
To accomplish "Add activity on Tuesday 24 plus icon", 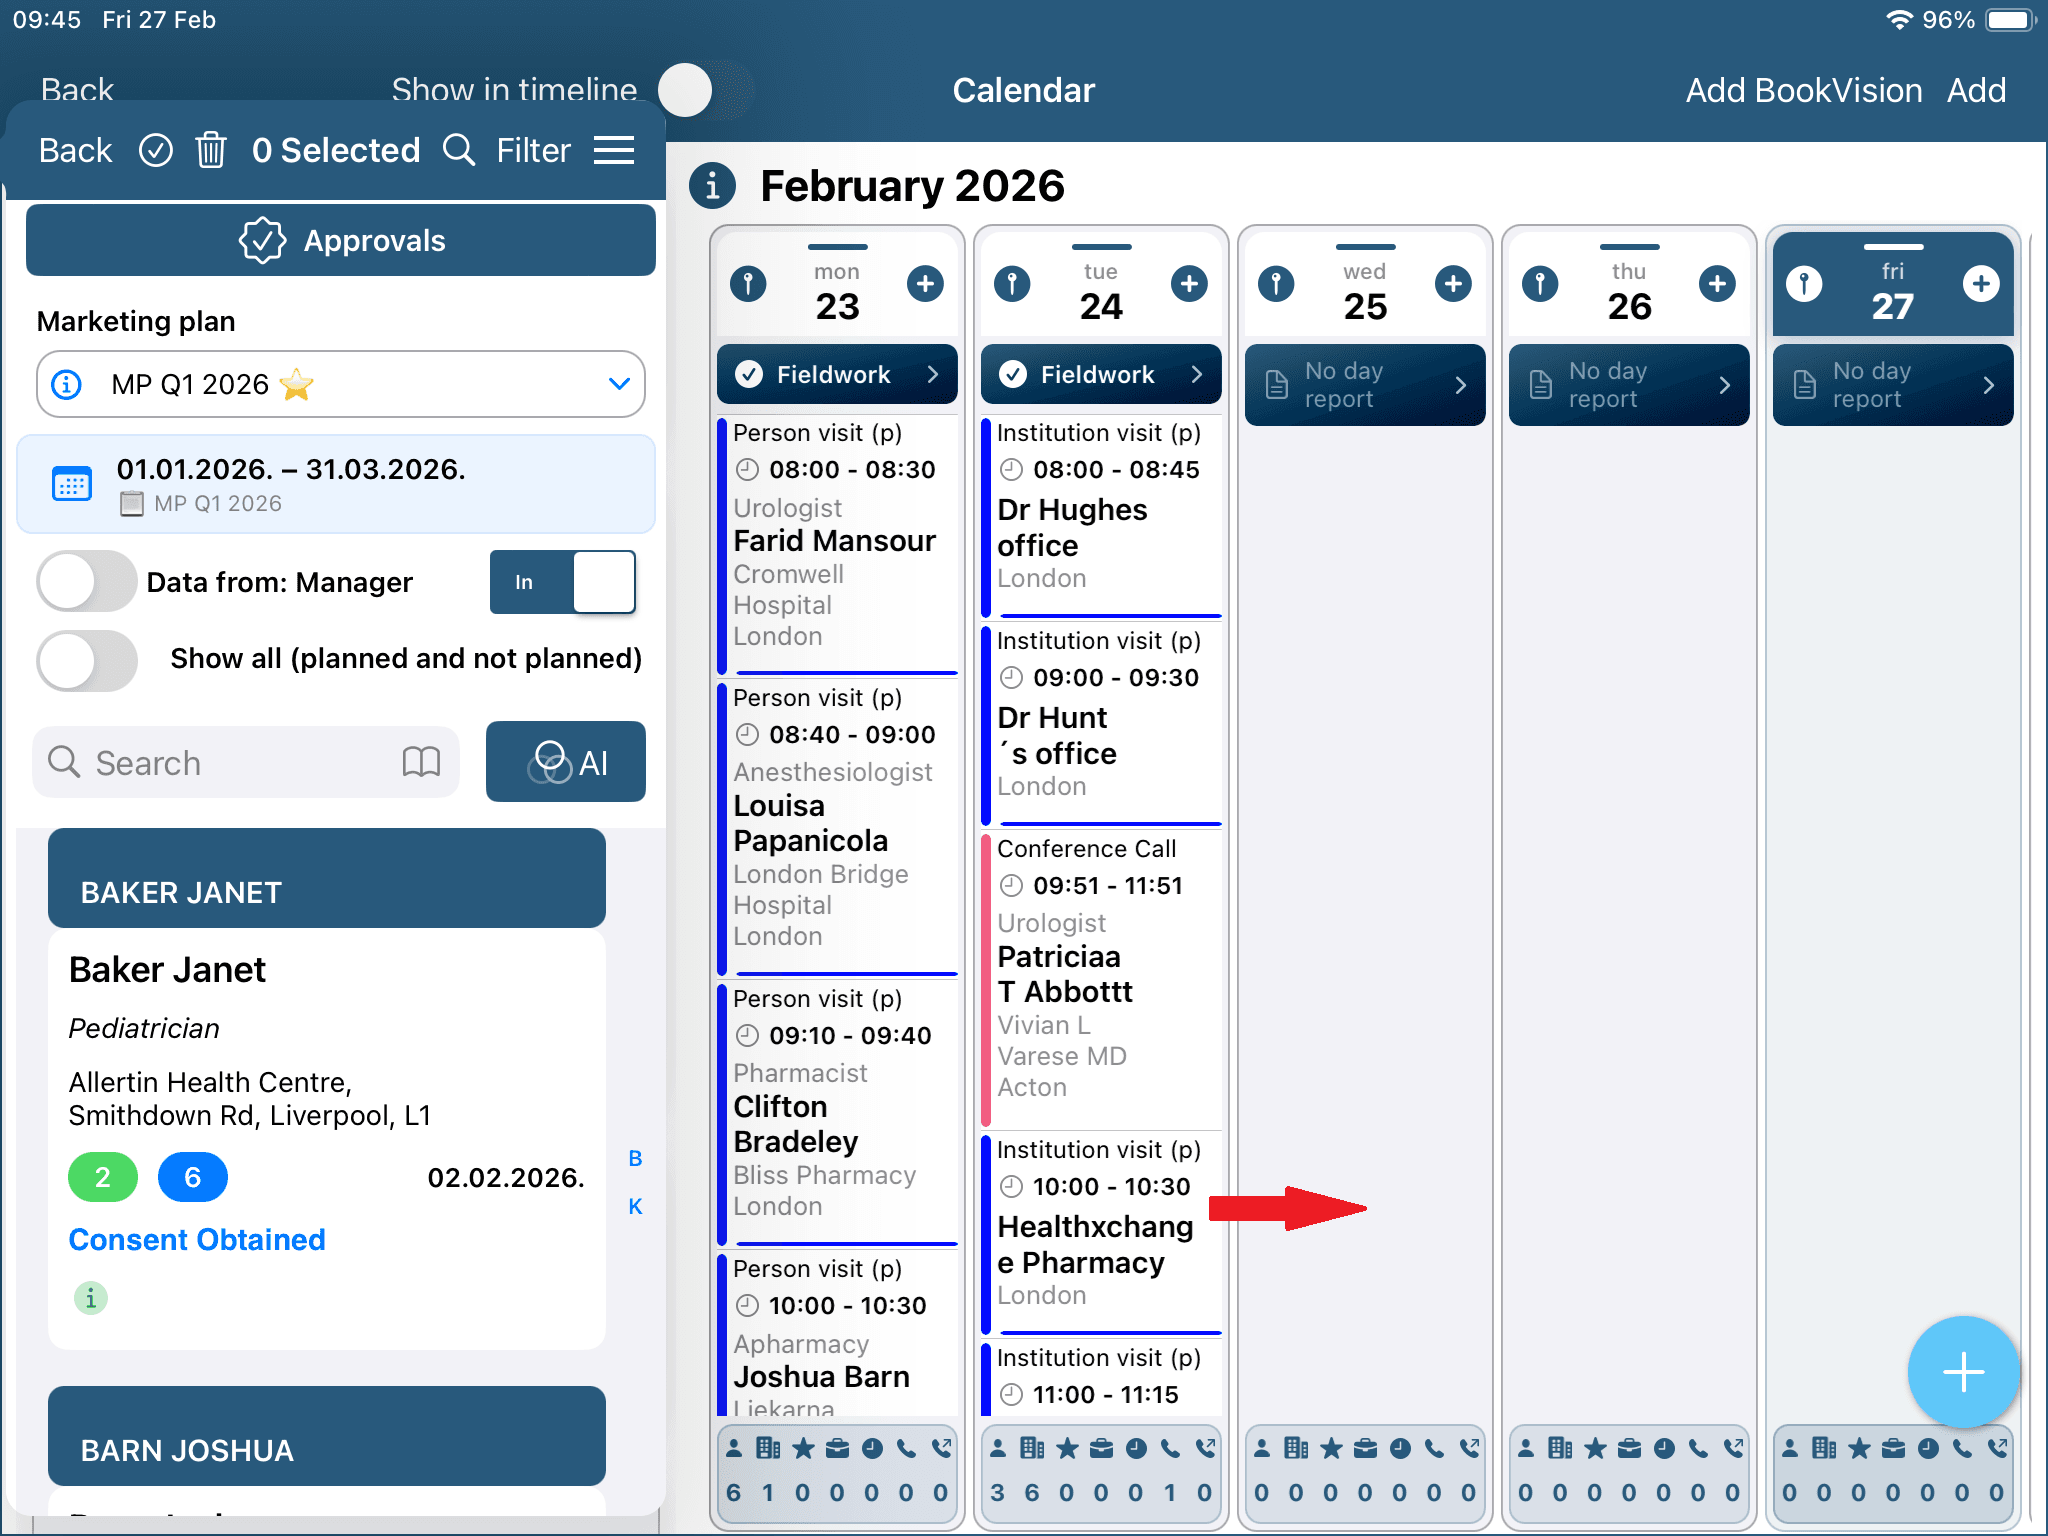I will coord(1189,284).
